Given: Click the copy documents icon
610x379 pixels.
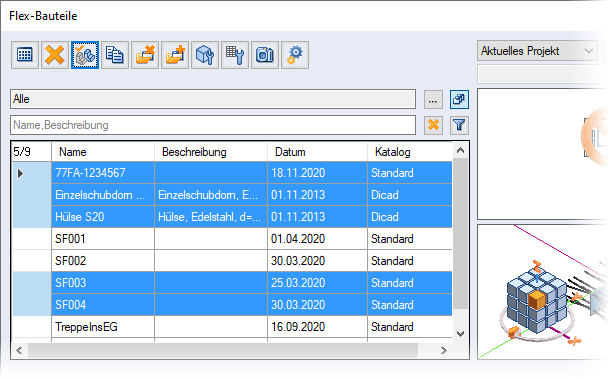Looking at the screenshot, I should pyautogui.click(x=115, y=55).
